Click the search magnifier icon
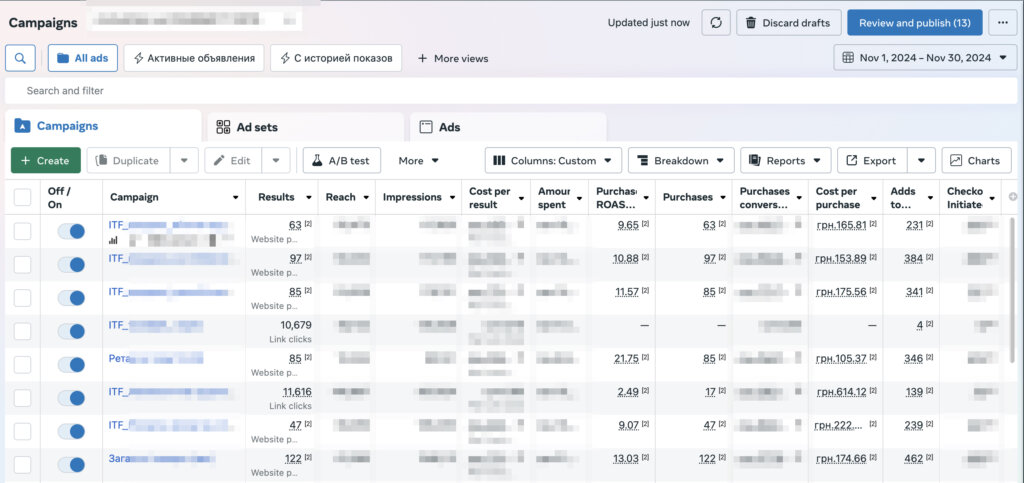Image resolution: width=1024 pixels, height=483 pixels. (x=21, y=58)
